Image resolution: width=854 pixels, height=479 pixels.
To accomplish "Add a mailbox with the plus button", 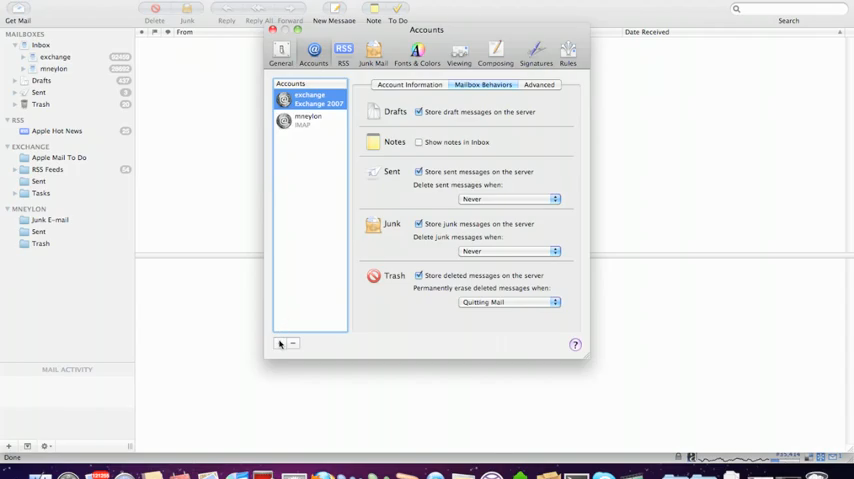I will [x=9, y=446].
